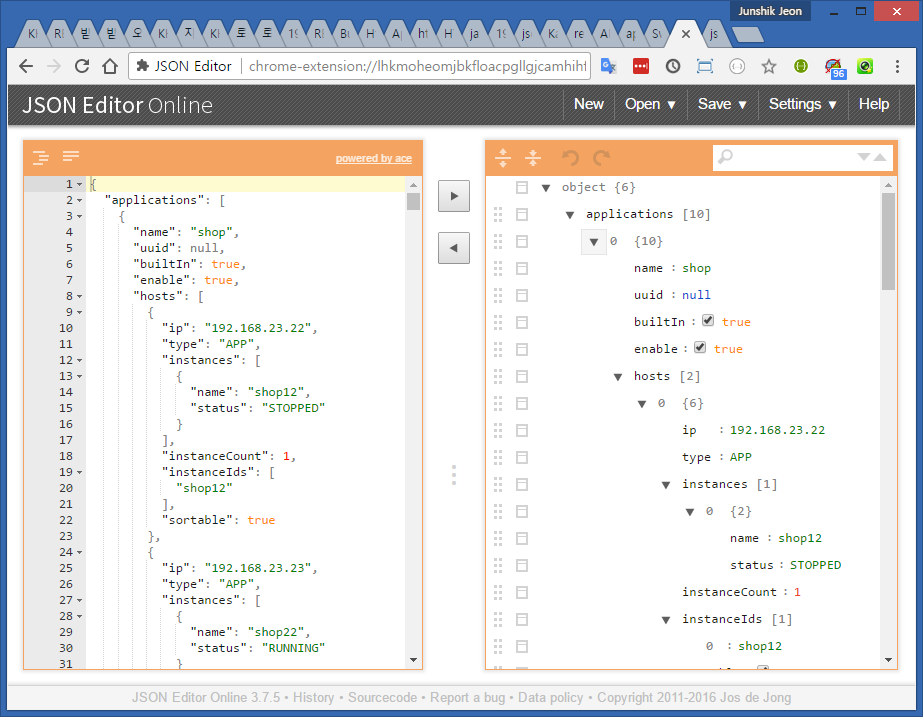The height and width of the screenshot is (717, 923).
Task: Copy JSON to the right tree panel
Action: coord(454,196)
